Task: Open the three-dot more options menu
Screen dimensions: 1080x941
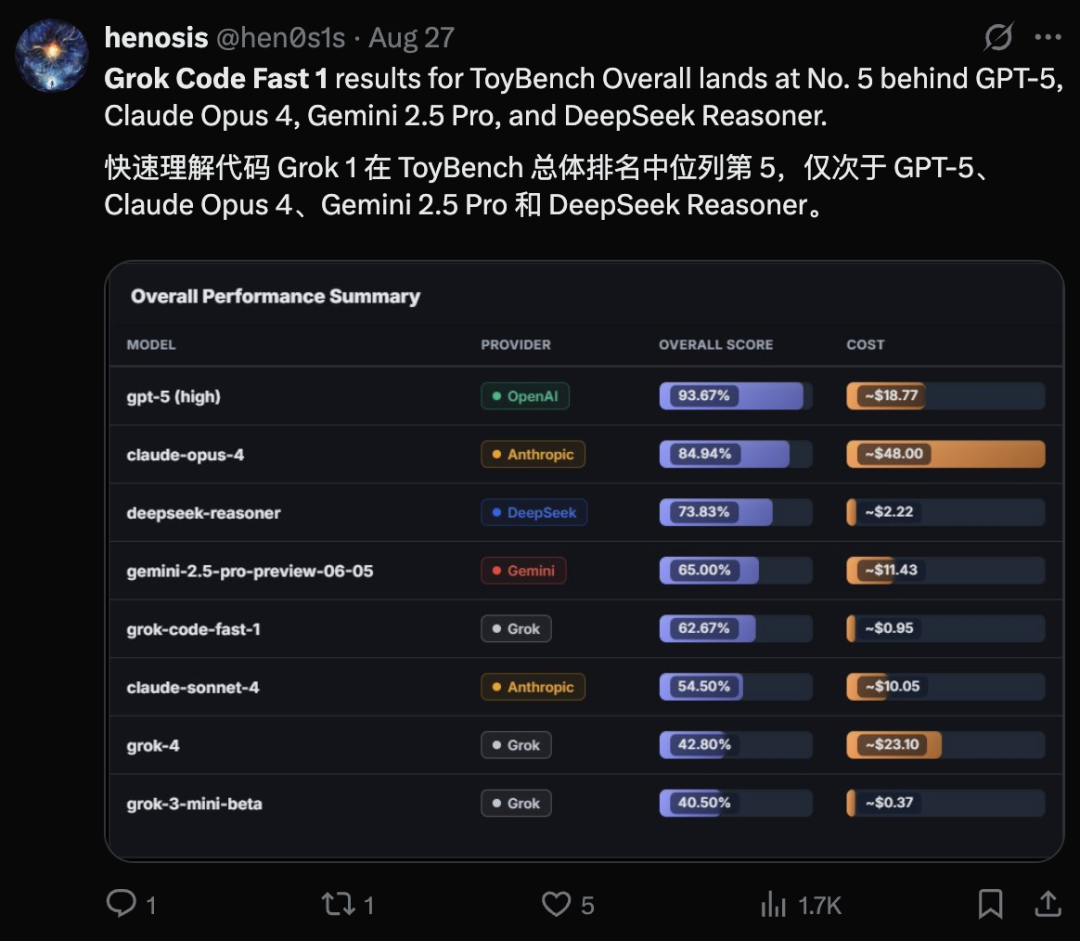Action: coord(1047,38)
